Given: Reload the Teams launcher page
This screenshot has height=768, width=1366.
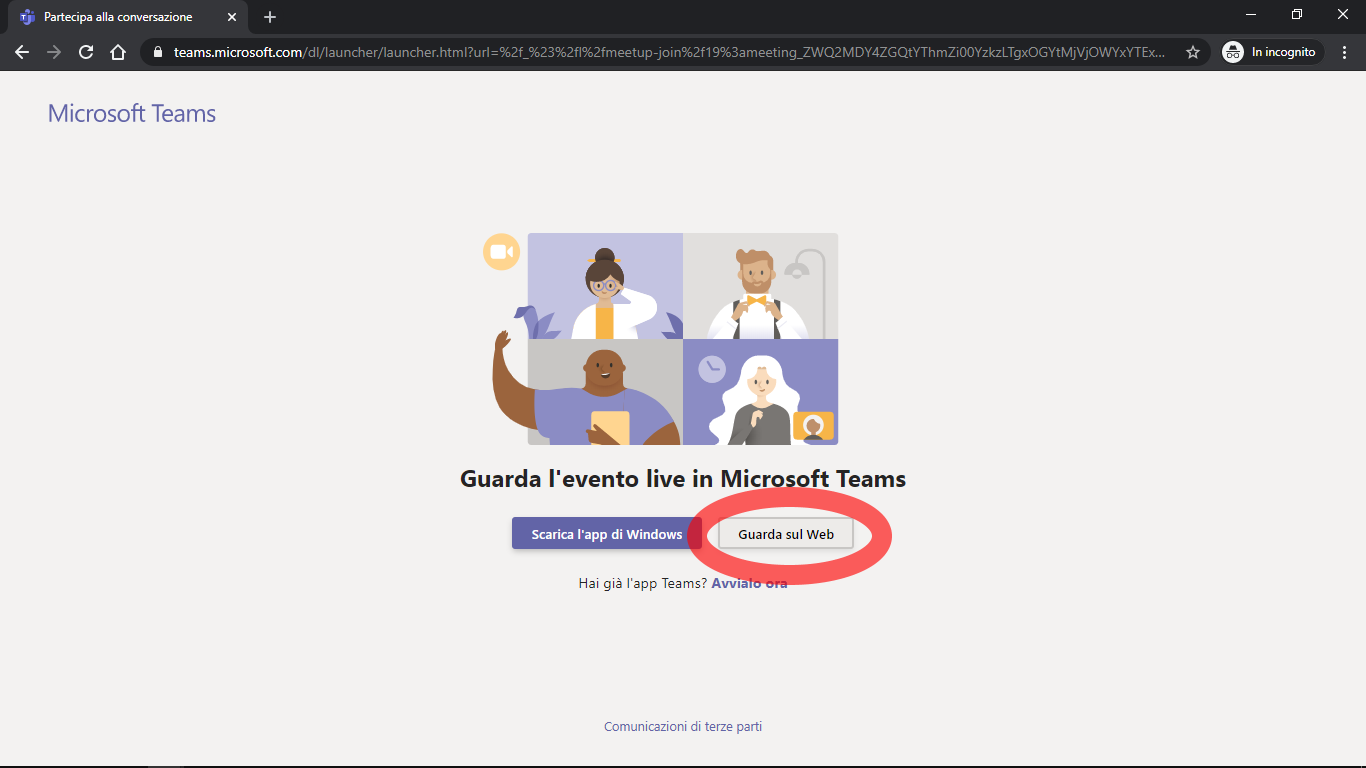Looking at the screenshot, I should pyautogui.click(x=86, y=52).
